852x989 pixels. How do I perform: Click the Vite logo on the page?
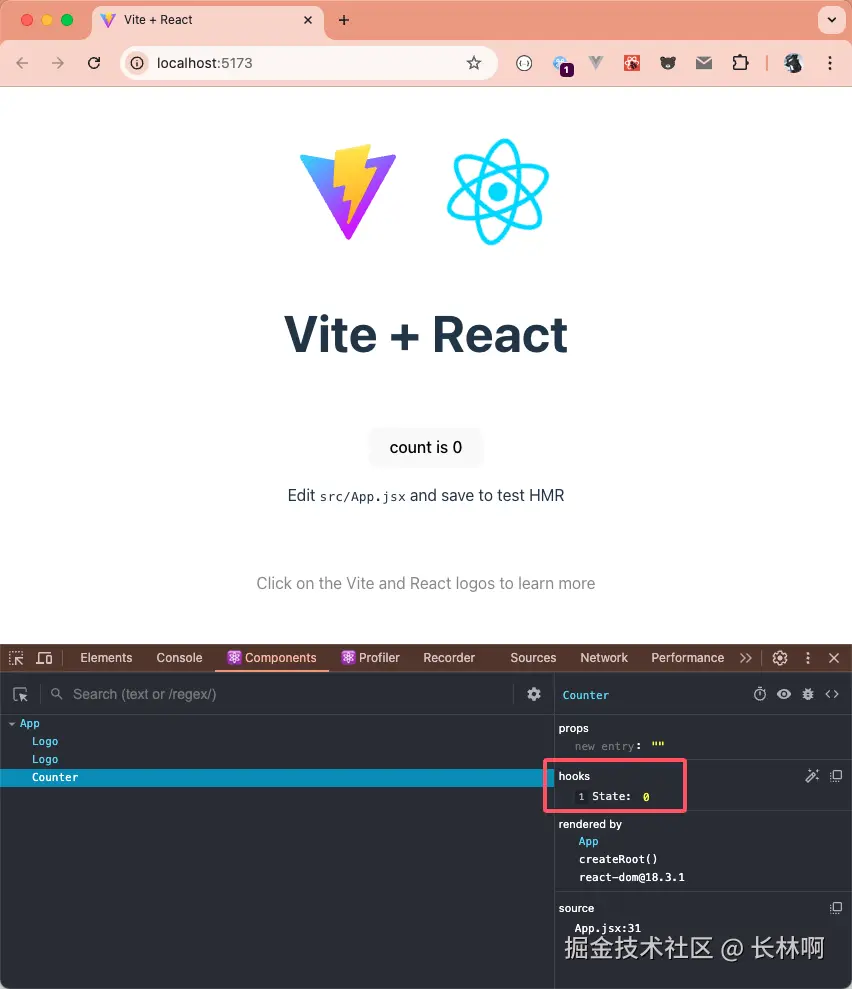tap(347, 191)
